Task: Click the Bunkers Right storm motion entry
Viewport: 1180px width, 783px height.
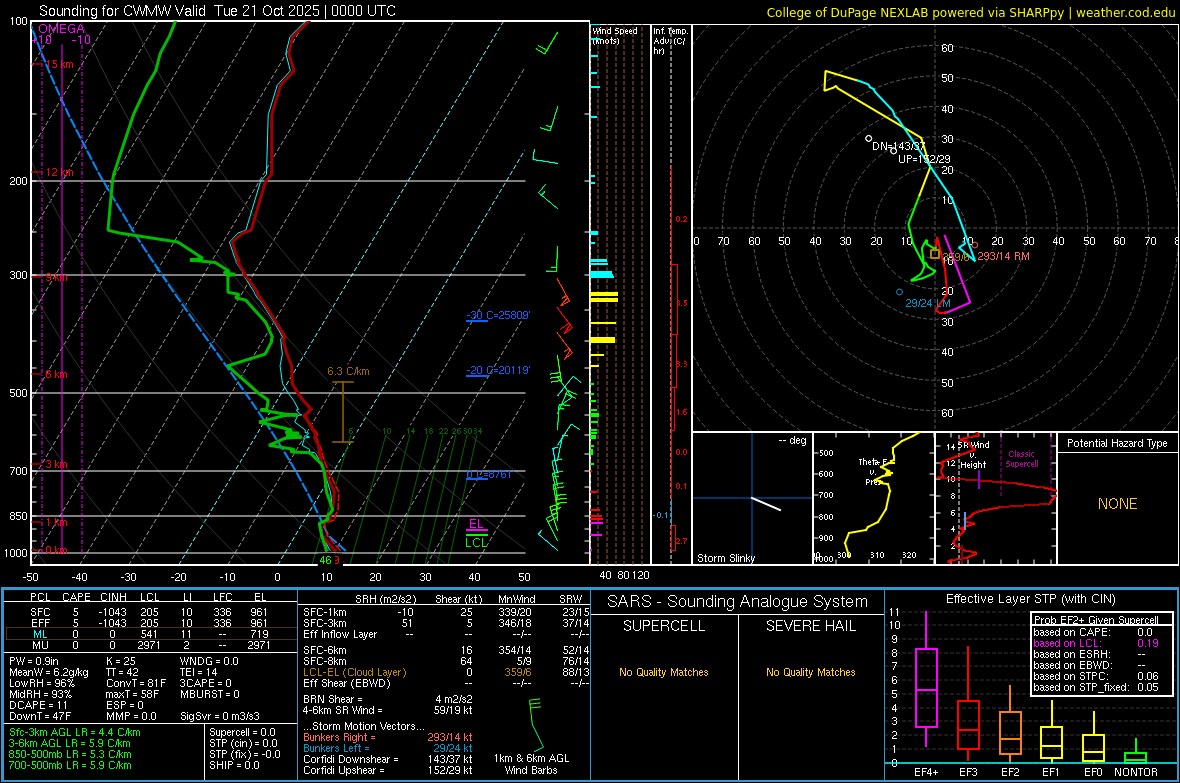Action: (x=388, y=737)
